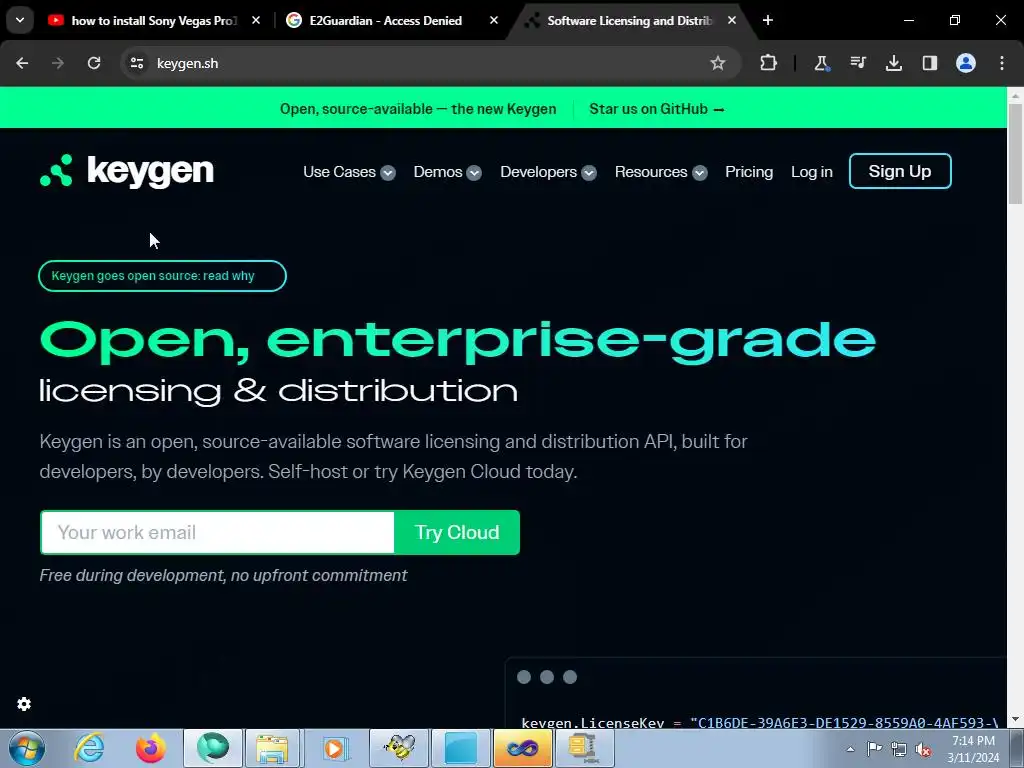Open the Windows Start button
This screenshot has width=1024, height=768.
coord(27,748)
